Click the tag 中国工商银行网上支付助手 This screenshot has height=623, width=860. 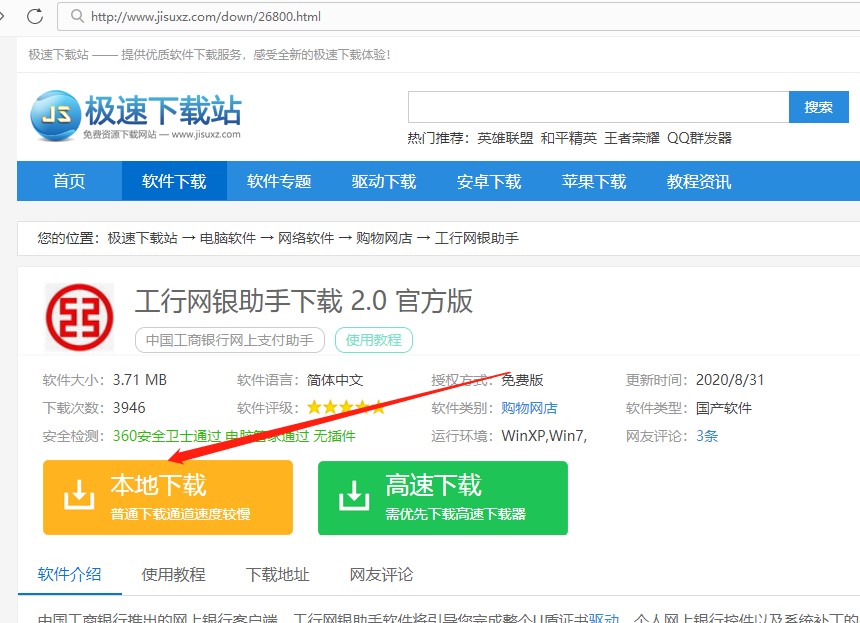tap(230, 340)
